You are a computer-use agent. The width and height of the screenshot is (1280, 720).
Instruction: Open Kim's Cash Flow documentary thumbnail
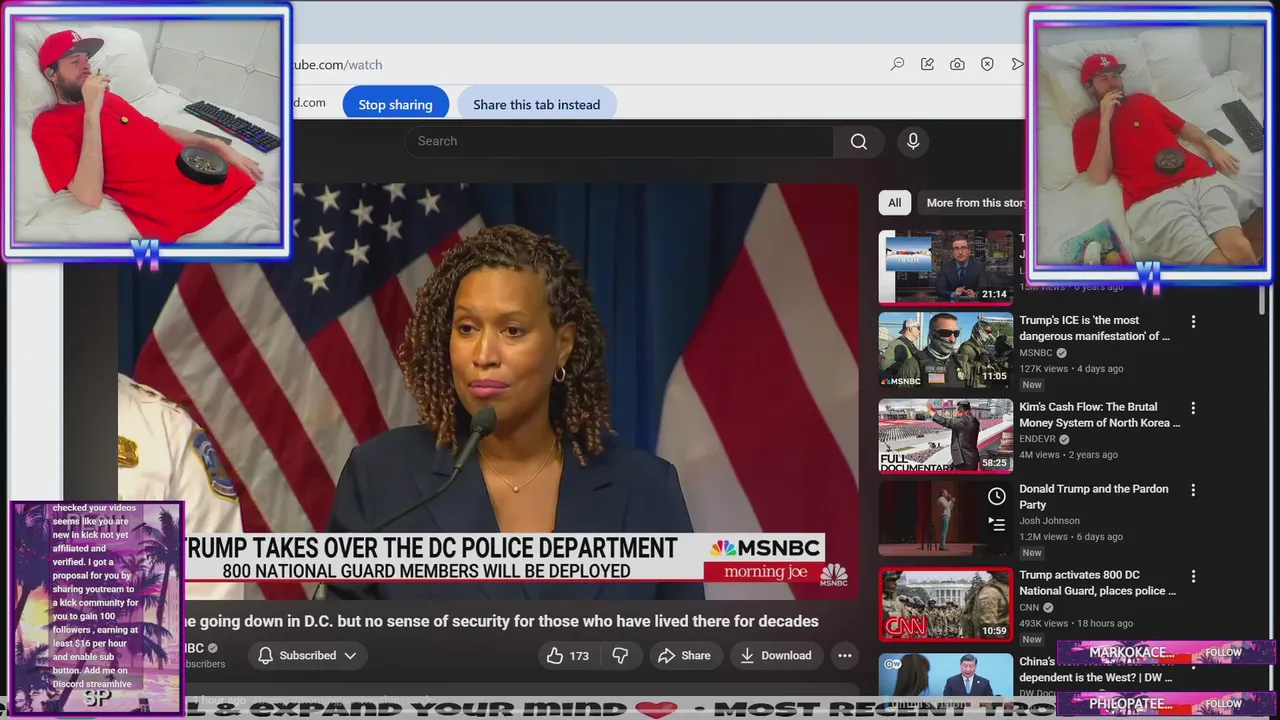[946, 436]
